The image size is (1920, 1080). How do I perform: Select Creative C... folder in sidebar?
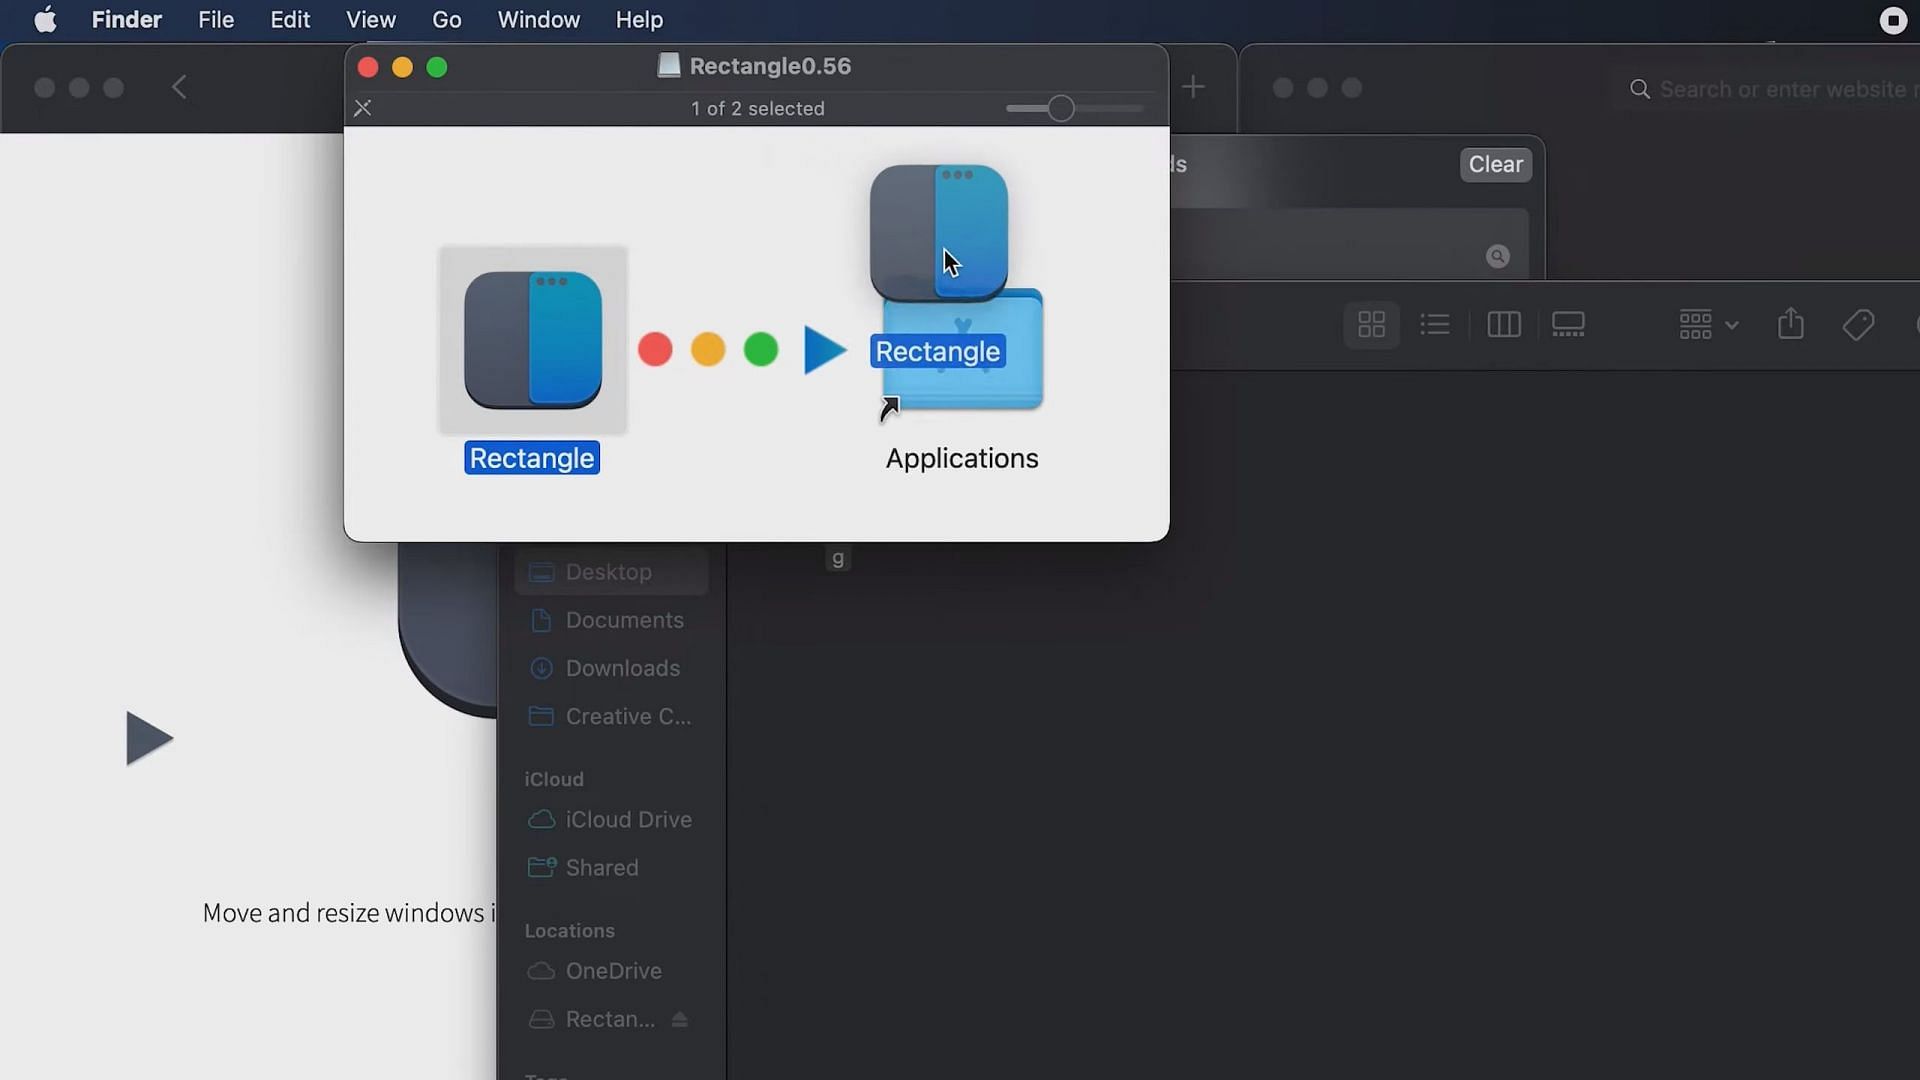611,716
